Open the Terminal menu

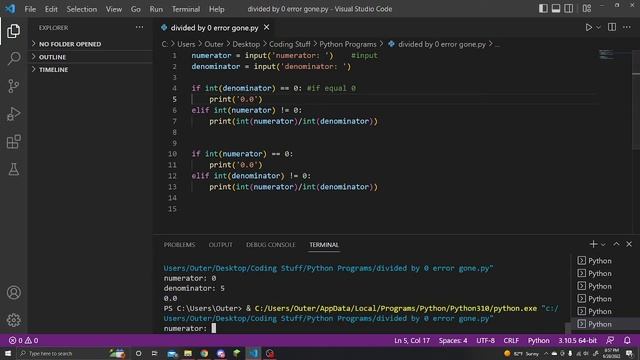pyautogui.click(x=186, y=9)
